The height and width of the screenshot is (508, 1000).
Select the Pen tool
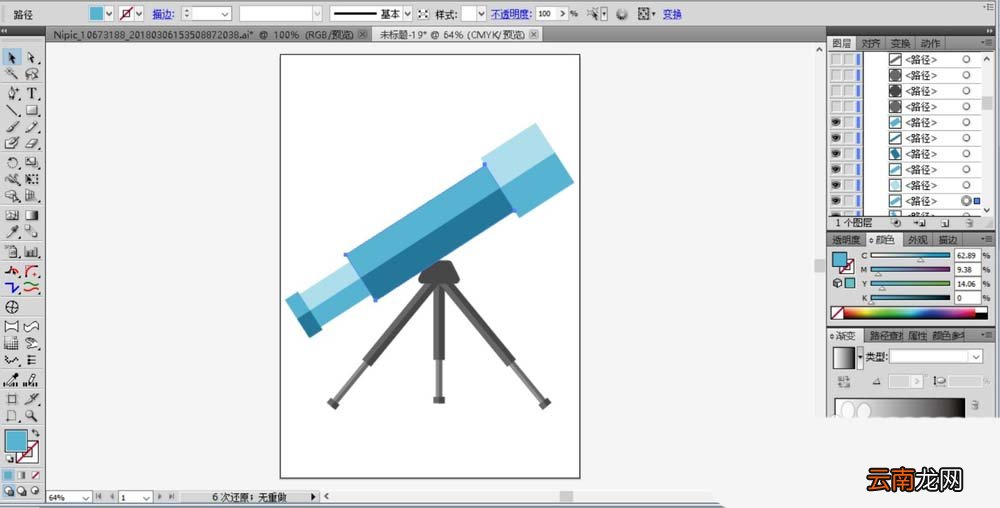[x=12, y=93]
